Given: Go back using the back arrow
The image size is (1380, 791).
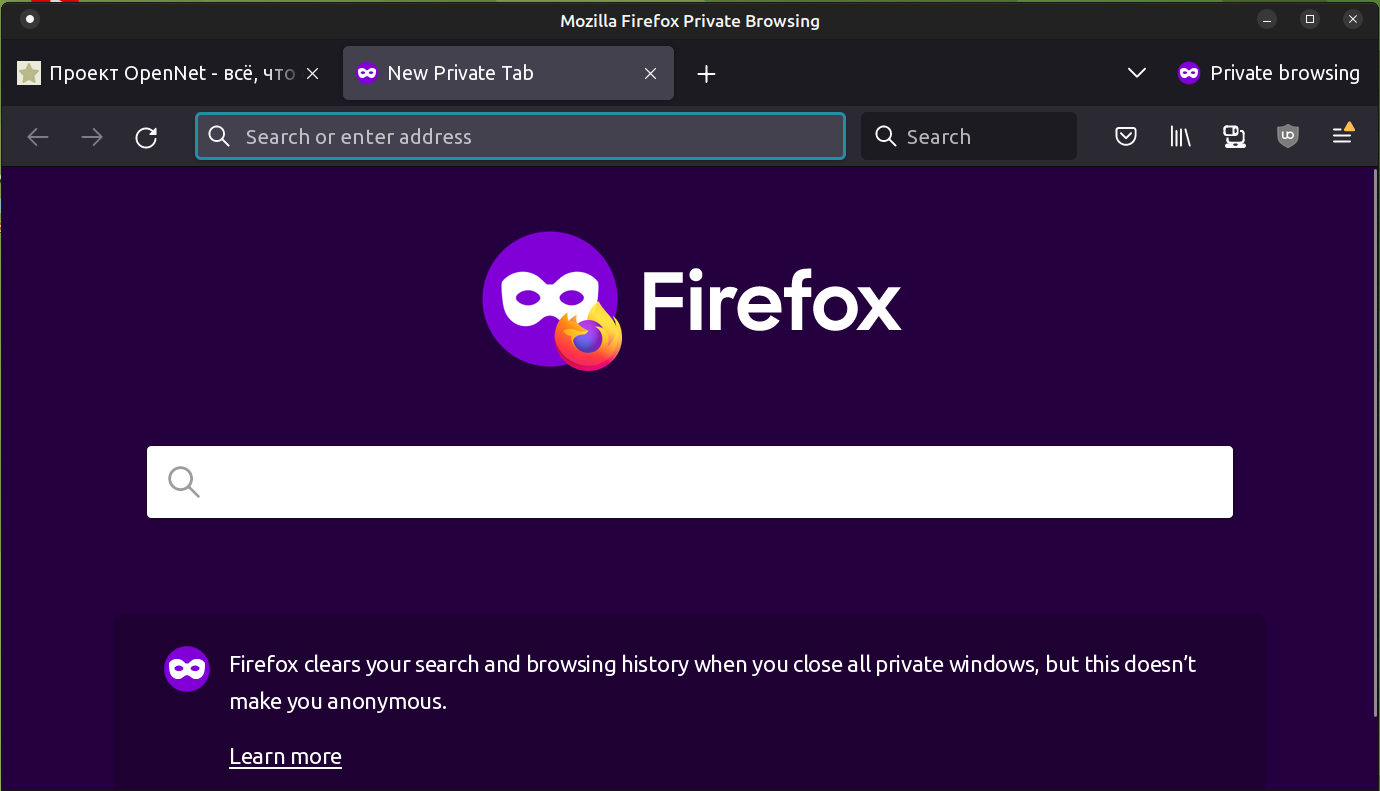Looking at the screenshot, I should click(x=38, y=137).
